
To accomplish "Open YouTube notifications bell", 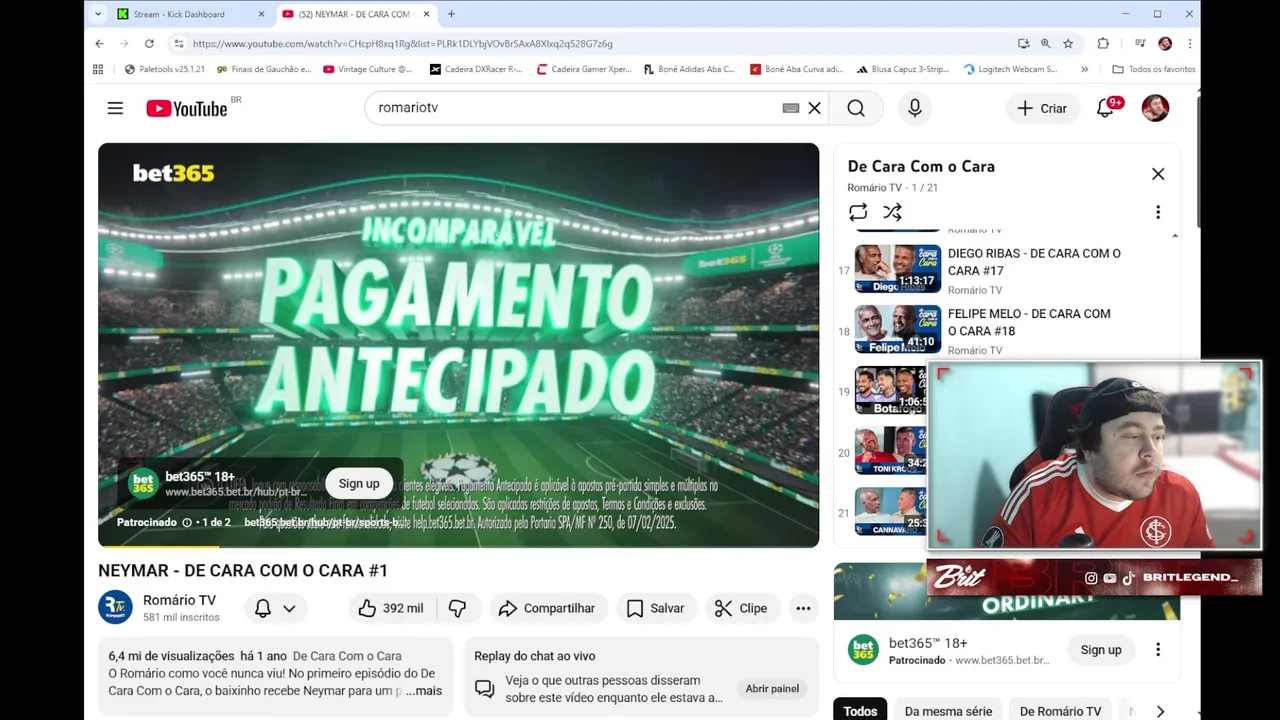I will [1106, 108].
